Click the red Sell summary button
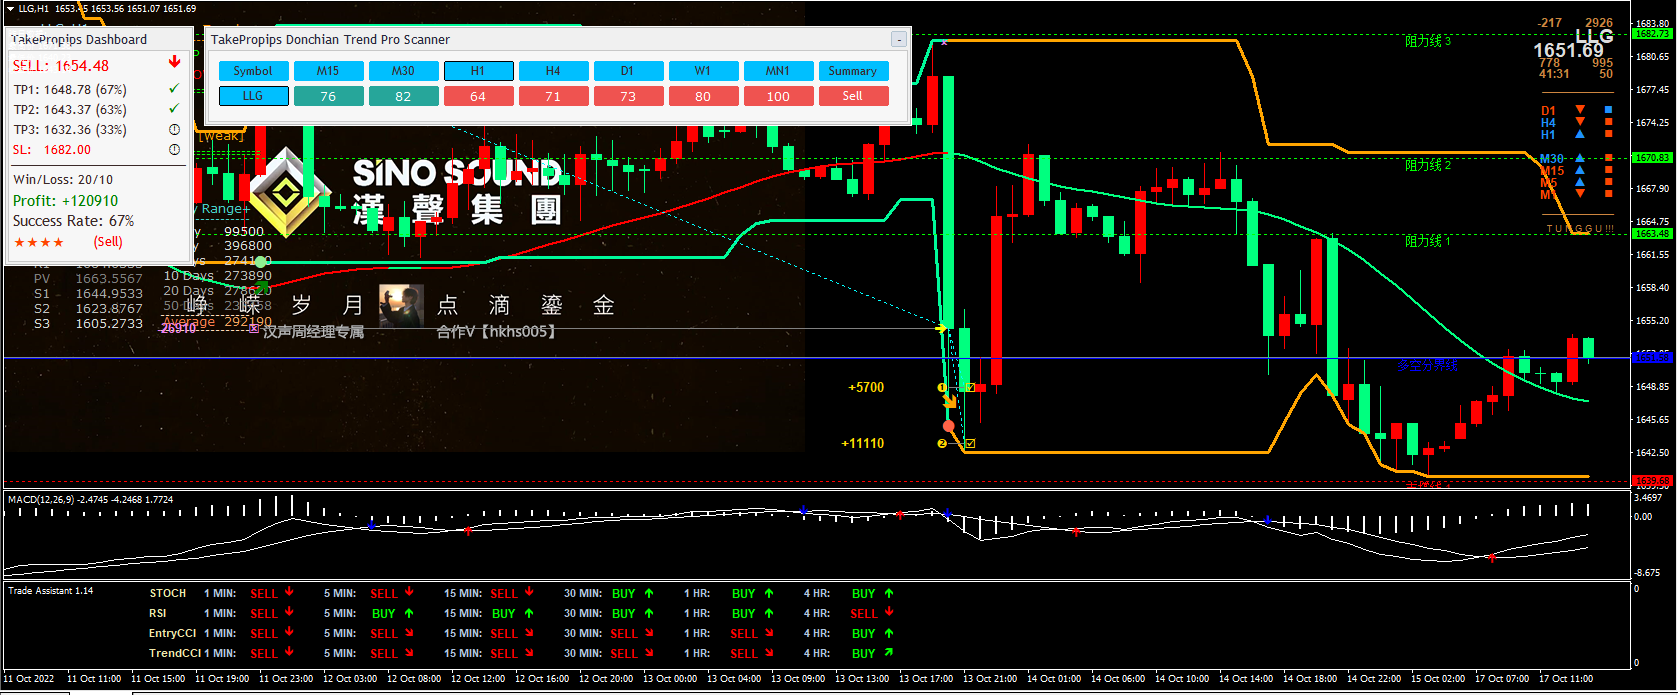The width and height of the screenshot is (1678, 695). tap(853, 96)
